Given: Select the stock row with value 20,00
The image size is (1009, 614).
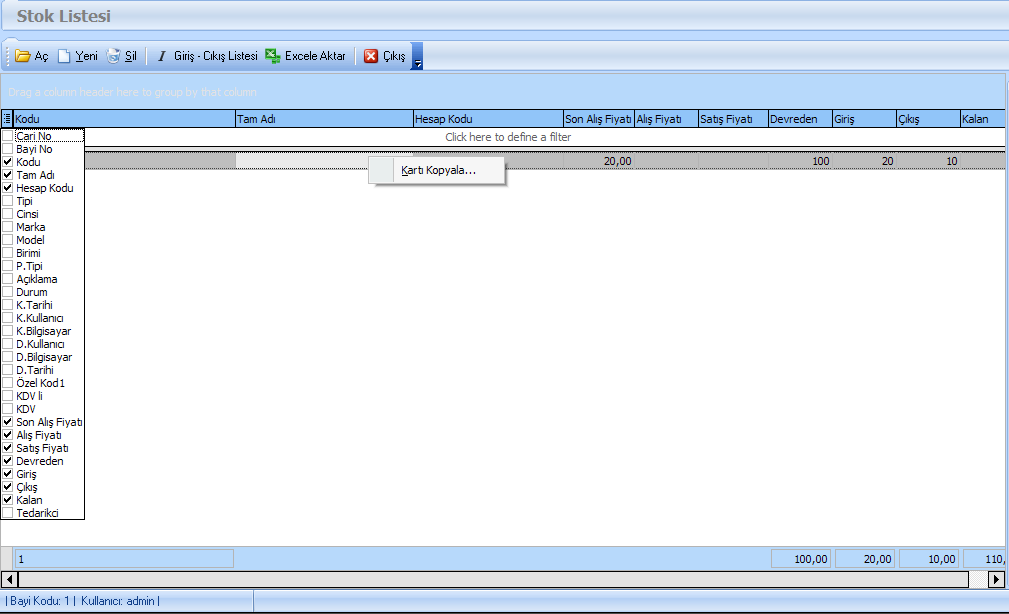Looking at the screenshot, I should [x=600, y=161].
